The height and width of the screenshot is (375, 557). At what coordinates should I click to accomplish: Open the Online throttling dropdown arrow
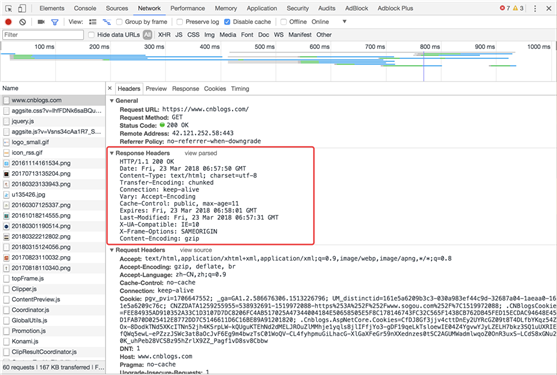(344, 22)
